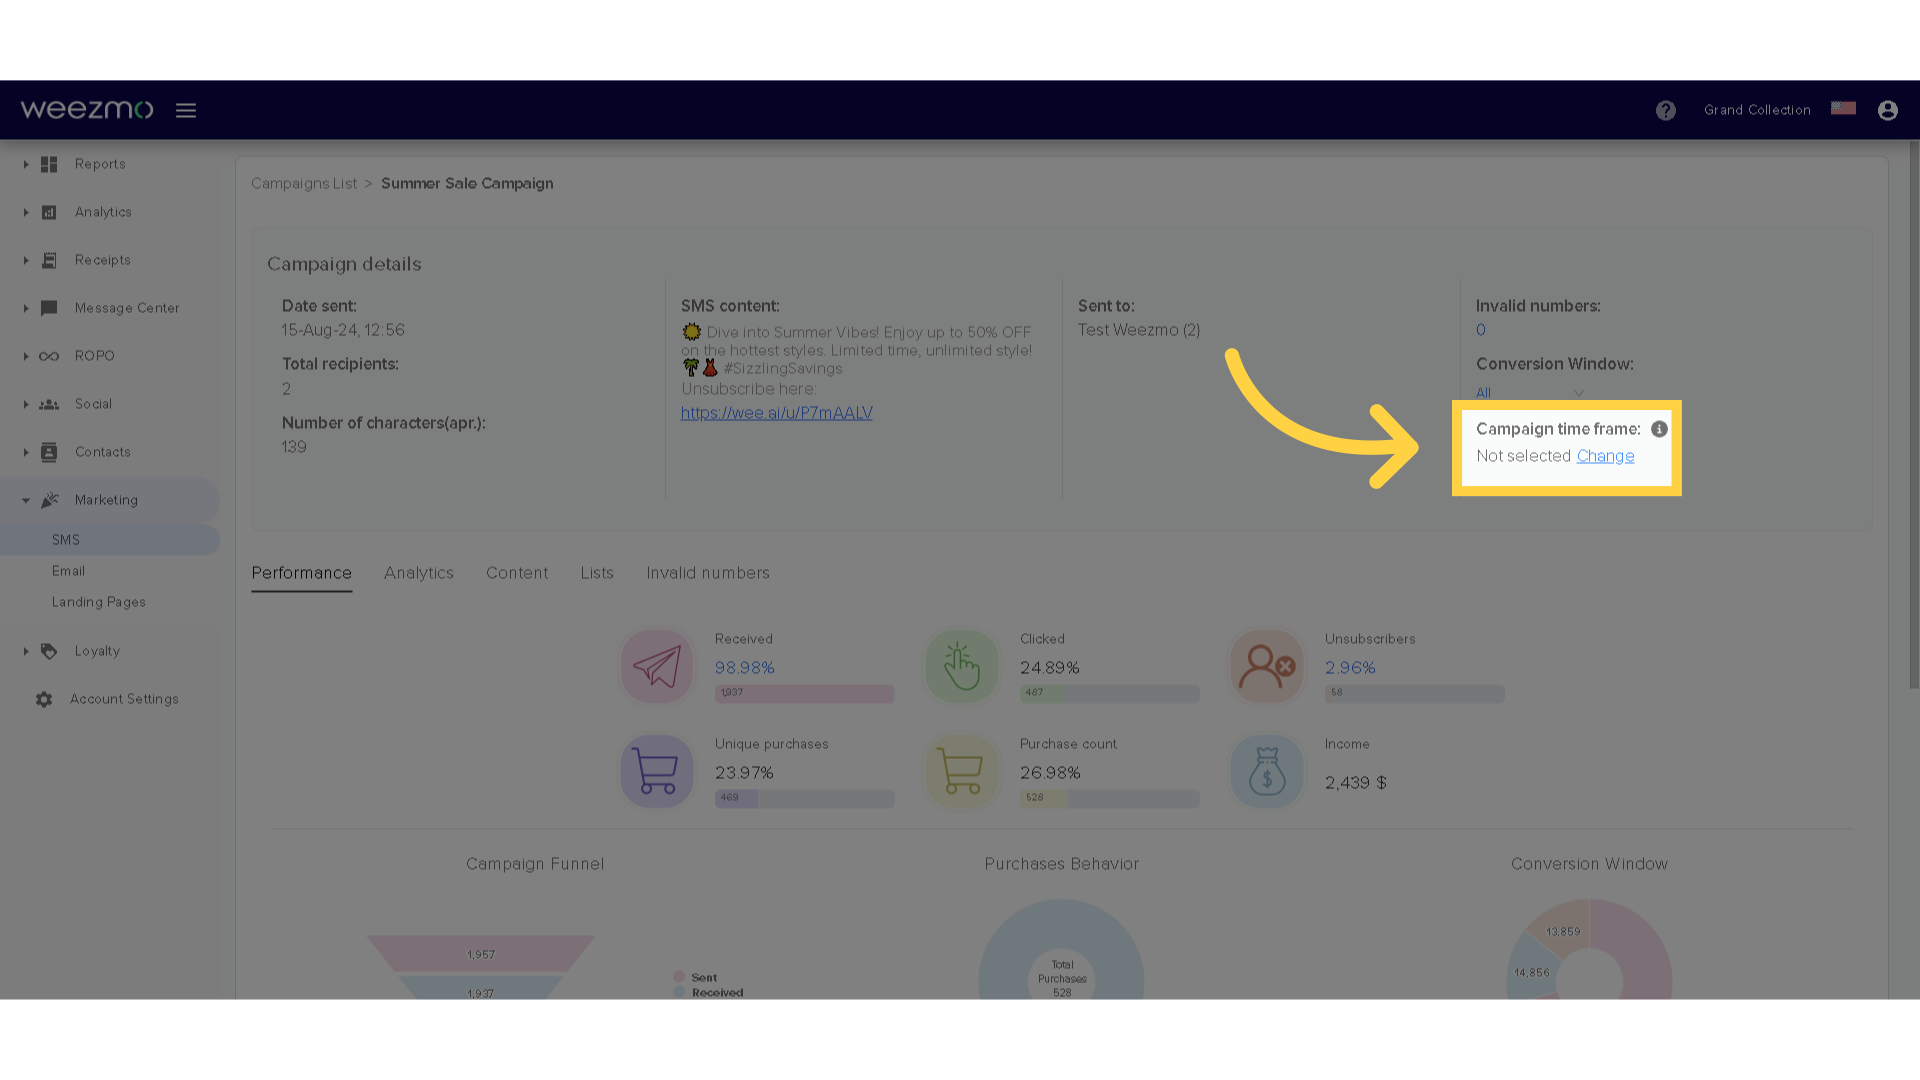1920x1080 pixels.
Task: Click the Received progress bar
Action: 804,693
